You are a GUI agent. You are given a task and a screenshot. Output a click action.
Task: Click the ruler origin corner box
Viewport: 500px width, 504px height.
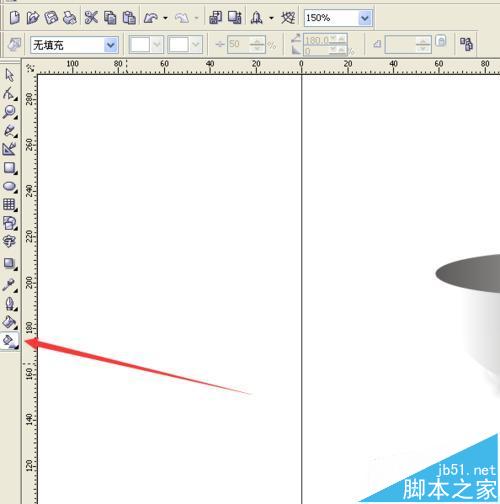(30, 68)
